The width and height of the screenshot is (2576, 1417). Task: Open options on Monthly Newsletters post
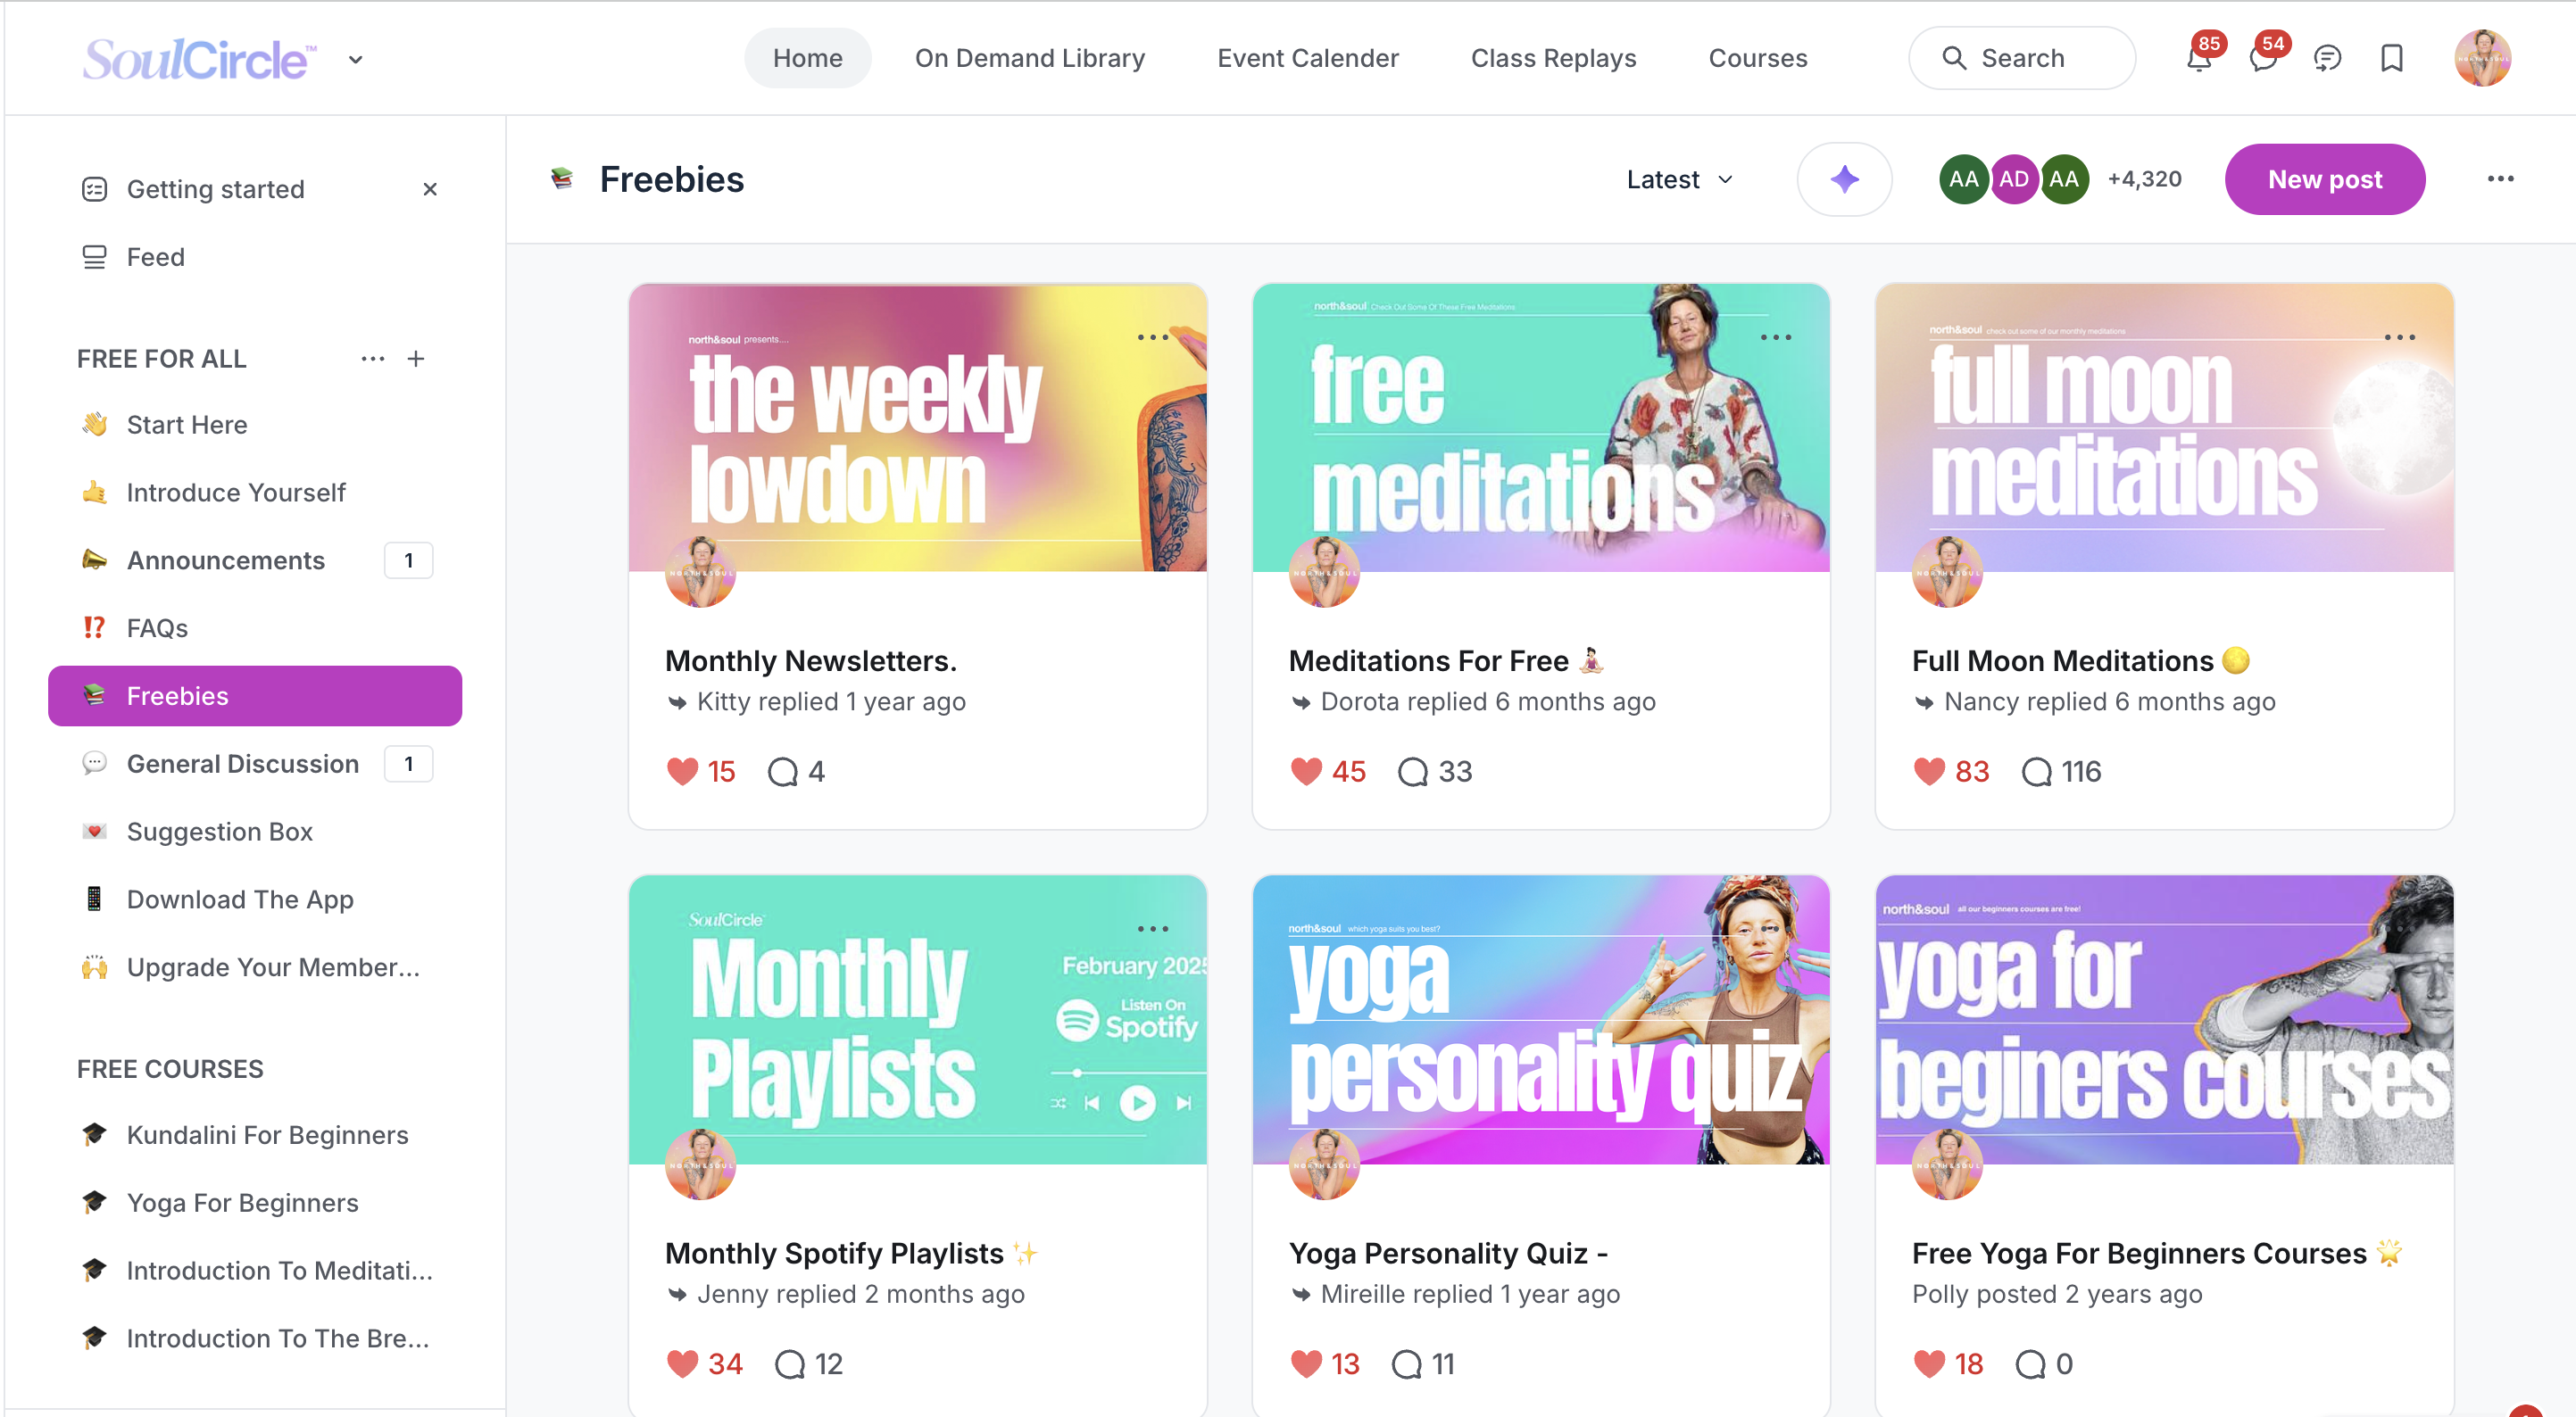click(1152, 337)
